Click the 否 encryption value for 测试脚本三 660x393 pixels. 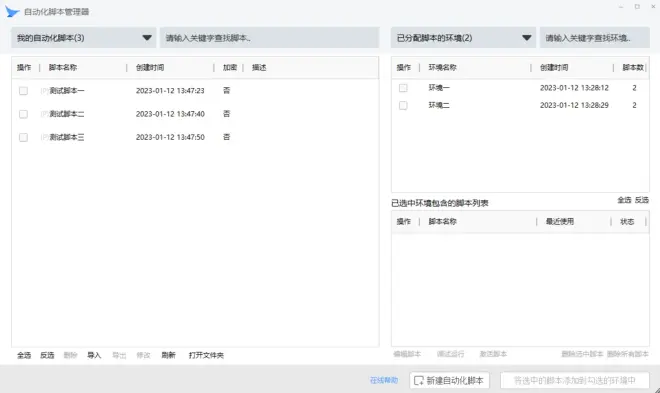[226, 137]
